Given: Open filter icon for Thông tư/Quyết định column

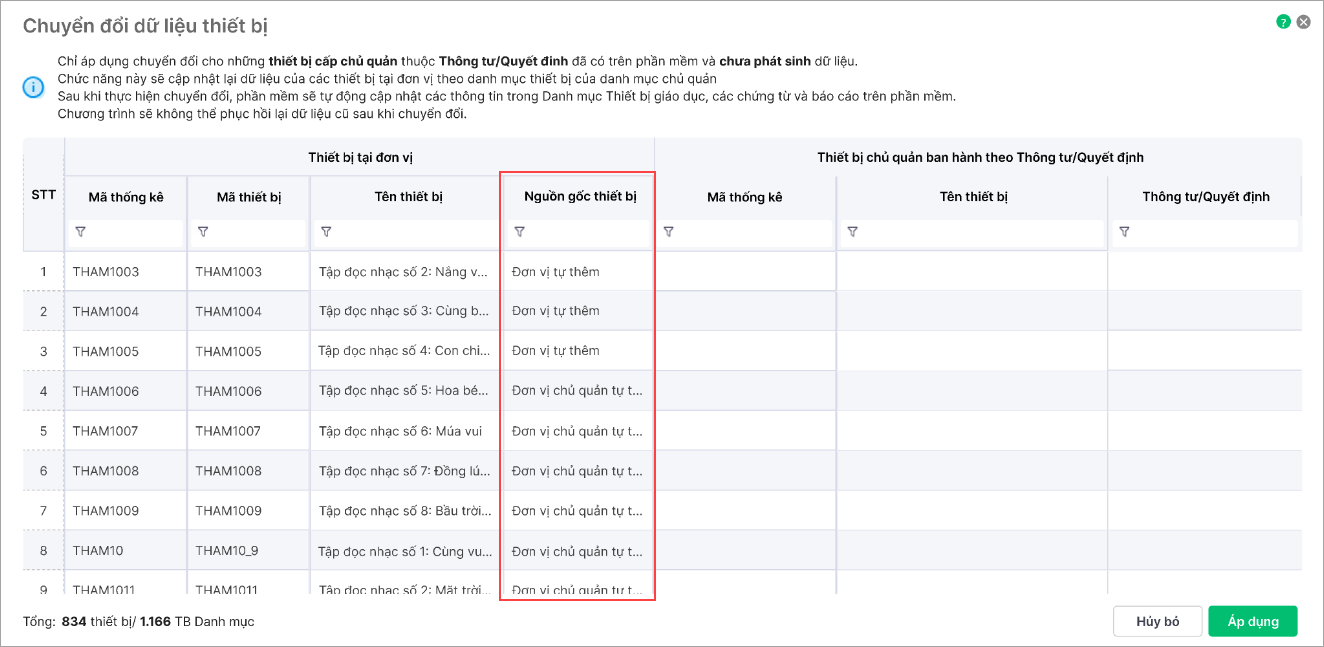Looking at the screenshot, I should 1124,232.
